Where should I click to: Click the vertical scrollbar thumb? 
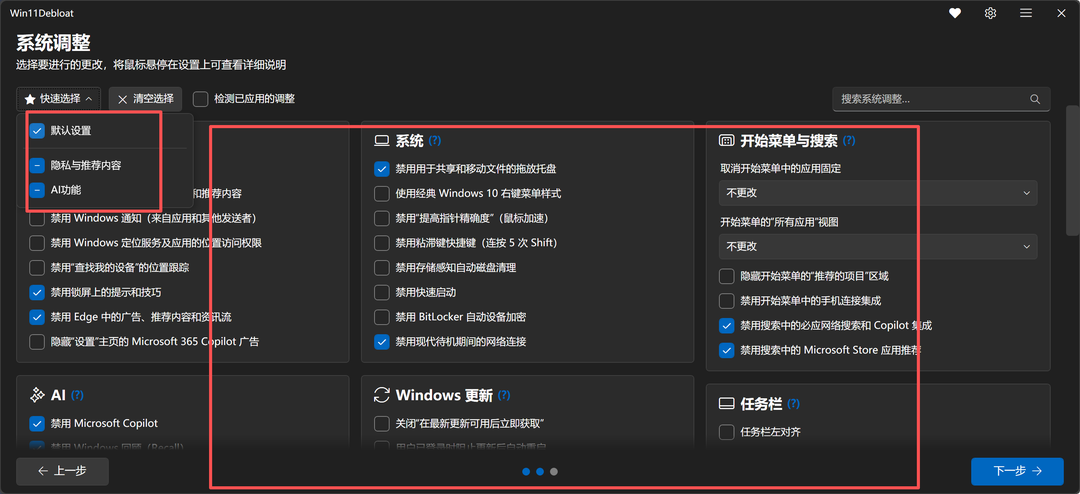1070,171
